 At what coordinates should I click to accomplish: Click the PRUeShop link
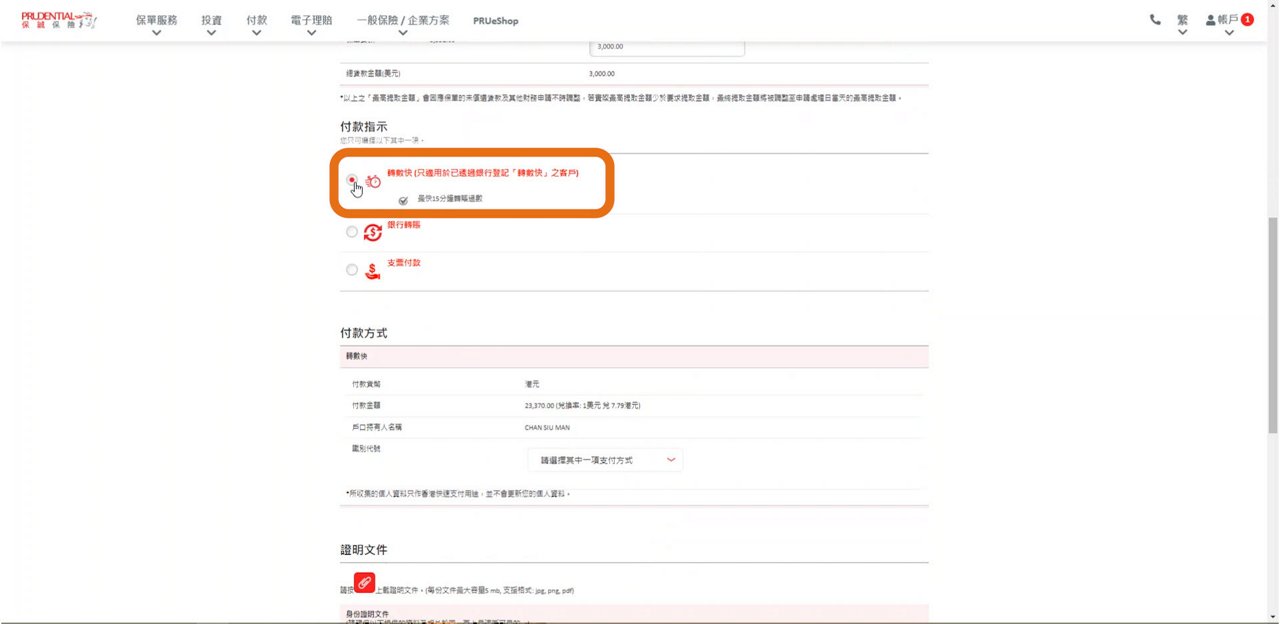point(496,21)
